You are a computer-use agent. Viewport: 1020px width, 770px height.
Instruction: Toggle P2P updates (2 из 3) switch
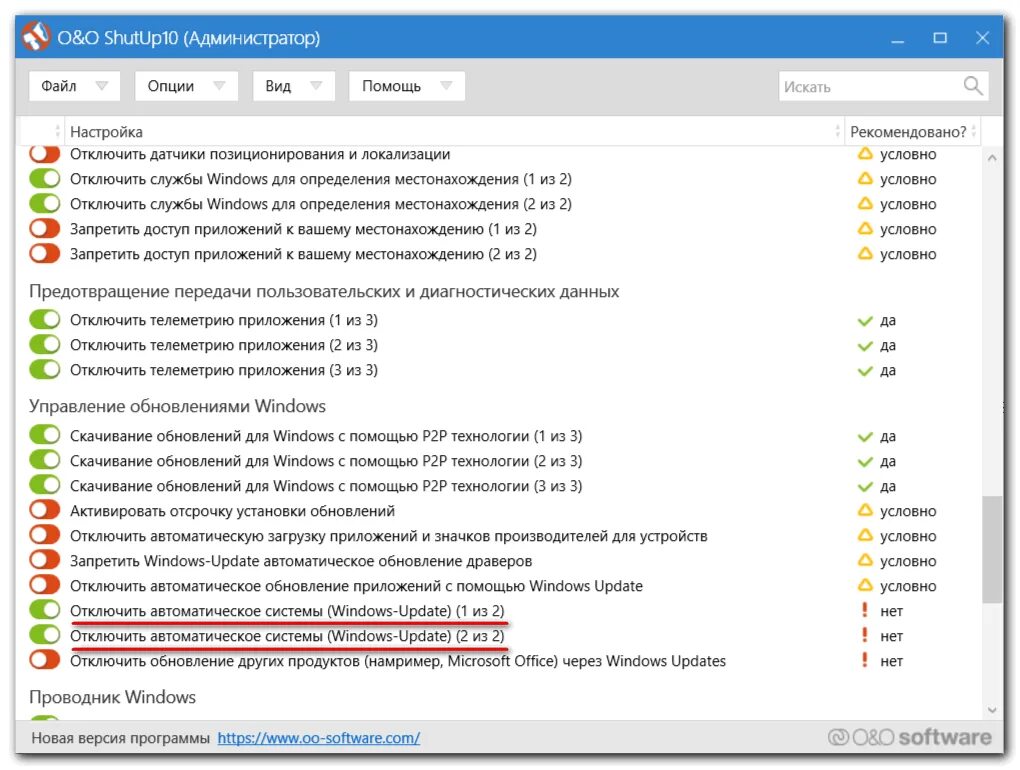pos(44,460)
